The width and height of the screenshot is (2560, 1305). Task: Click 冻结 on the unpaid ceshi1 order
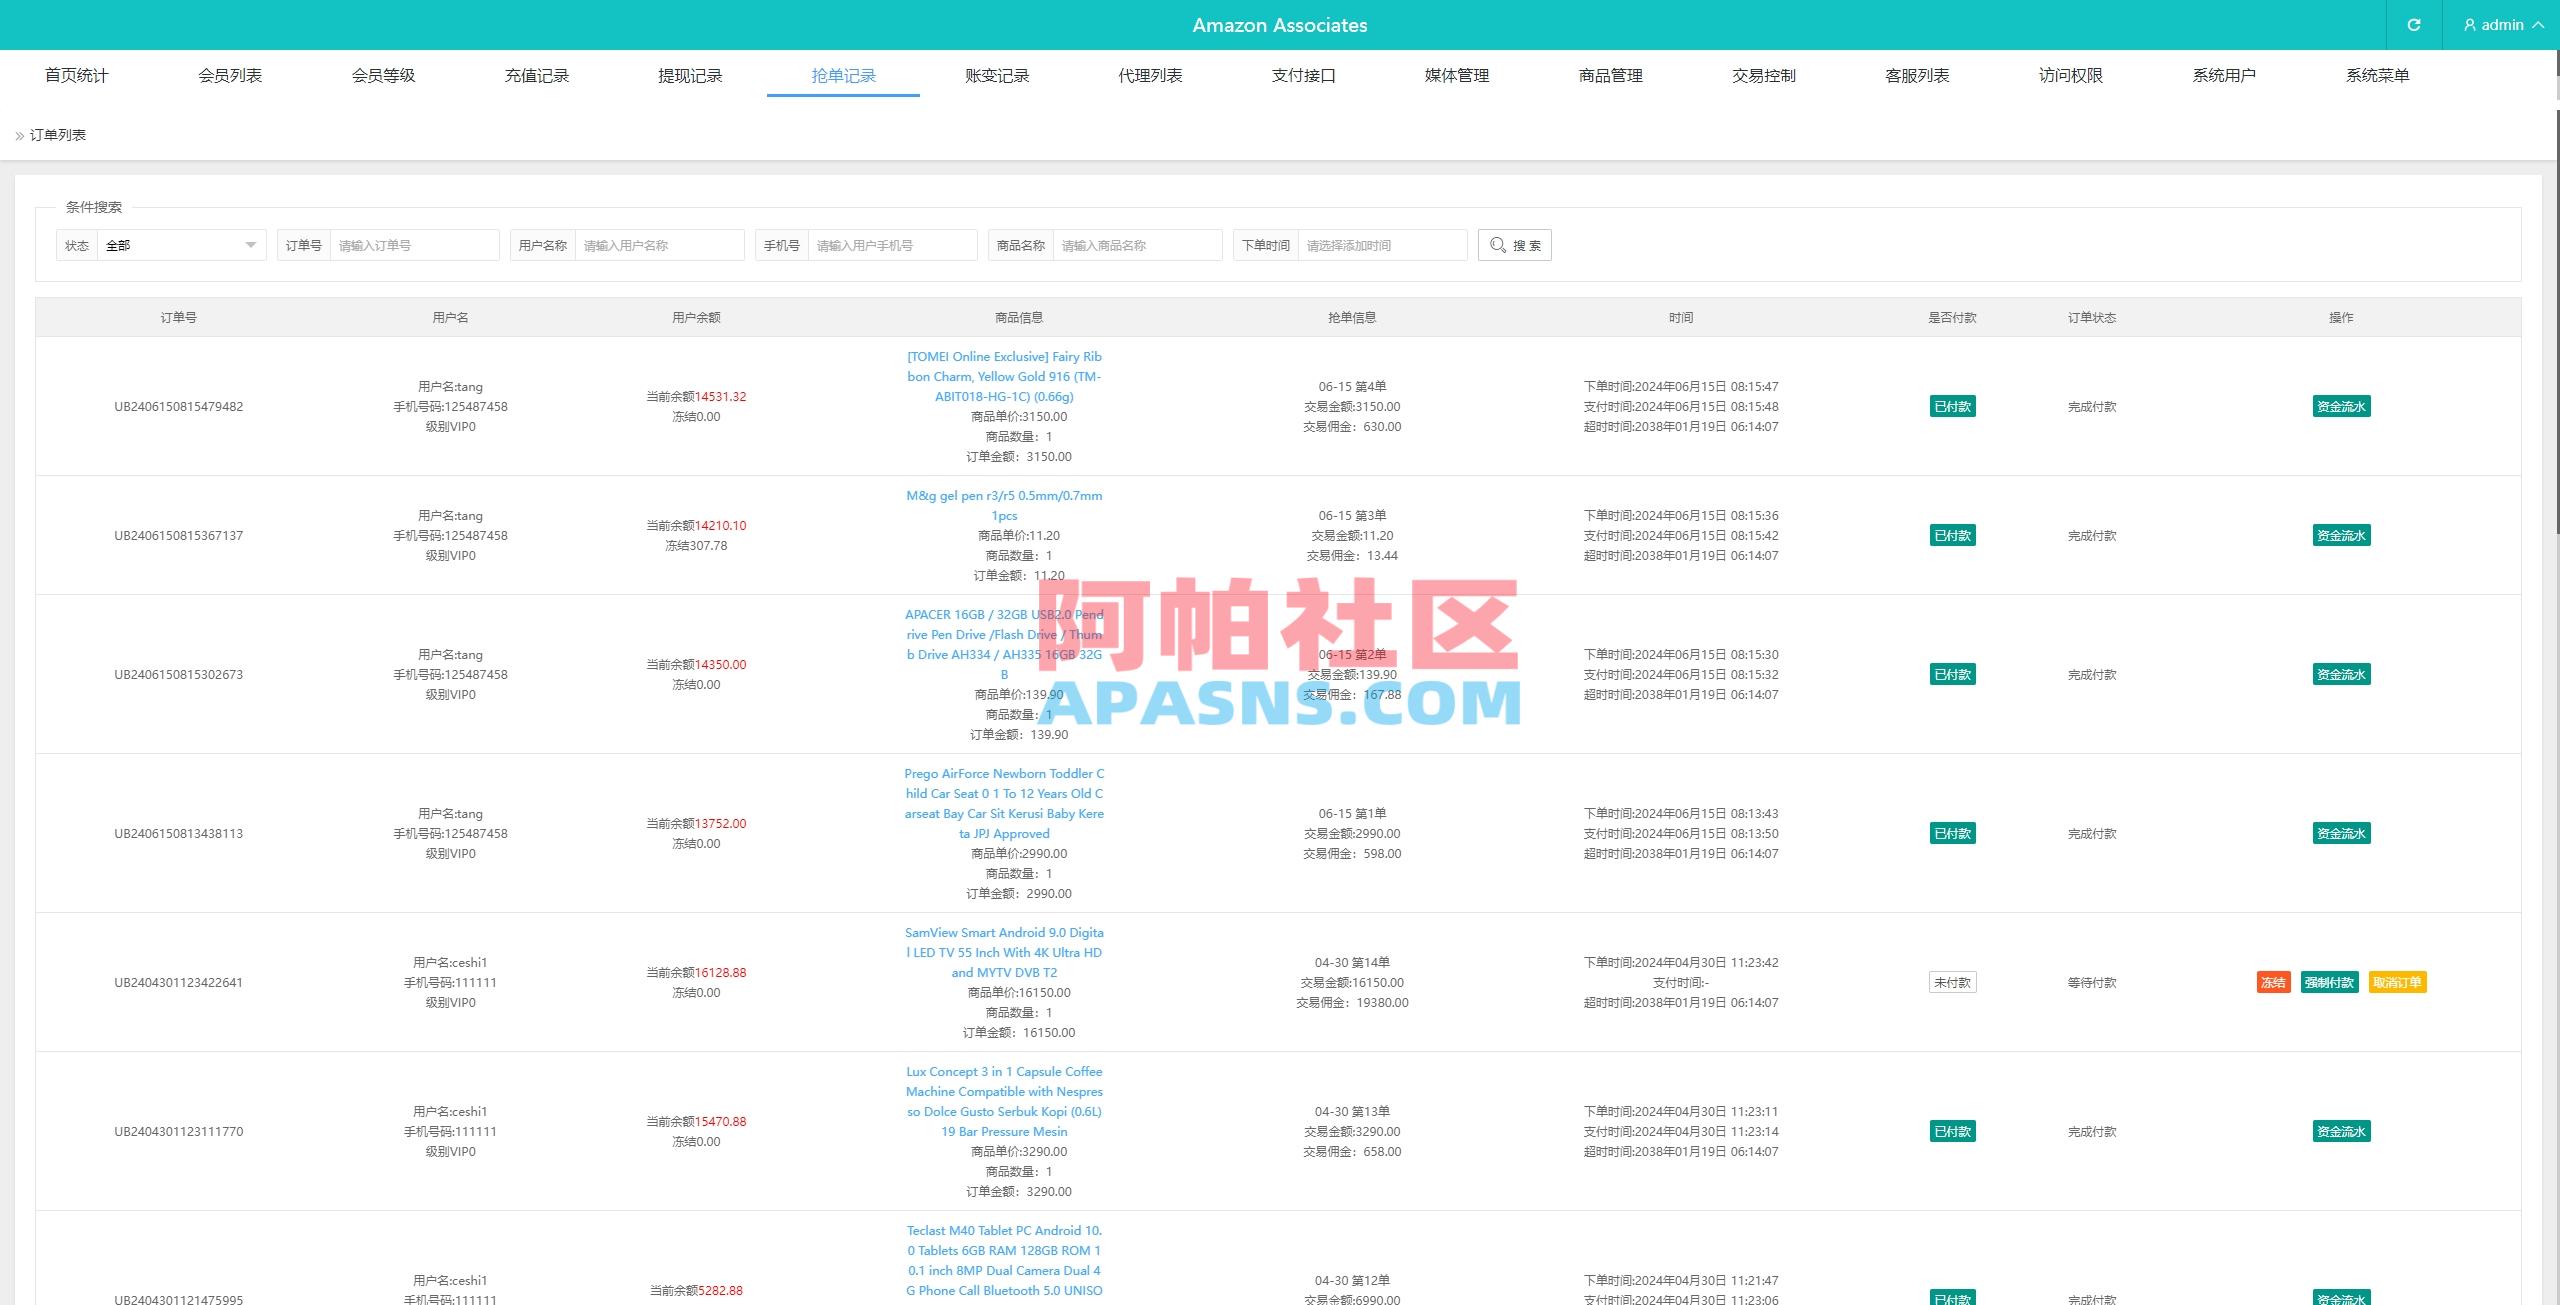point(2276,982)
